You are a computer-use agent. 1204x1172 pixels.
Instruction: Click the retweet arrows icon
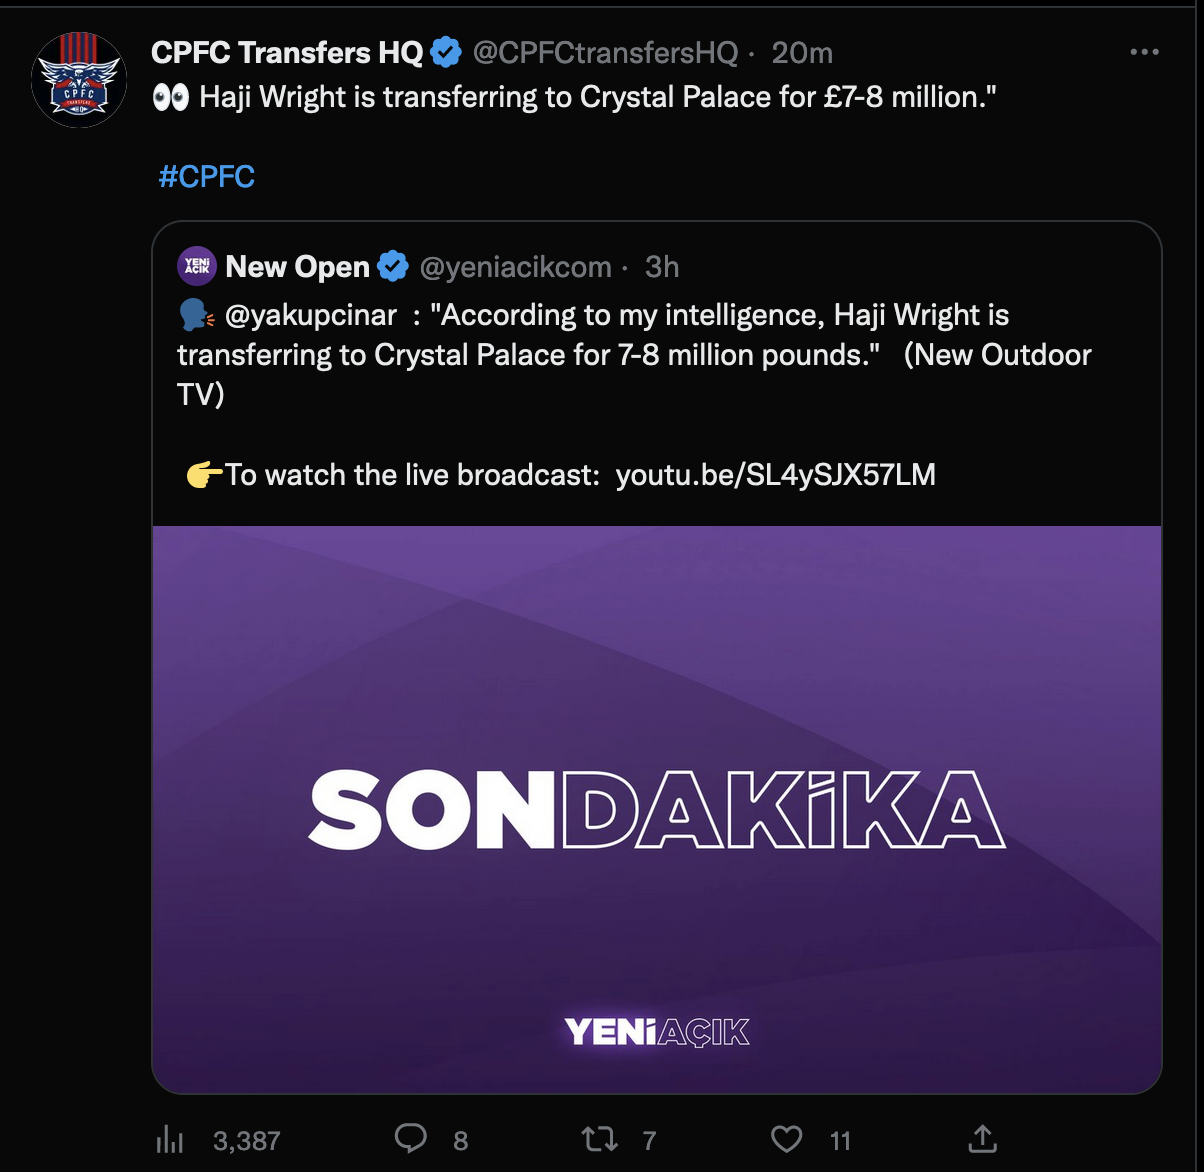tap(600, 1138)
